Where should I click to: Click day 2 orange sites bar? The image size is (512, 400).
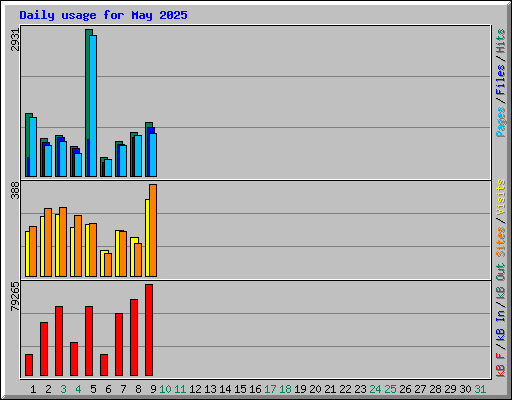tap(48, 242)
